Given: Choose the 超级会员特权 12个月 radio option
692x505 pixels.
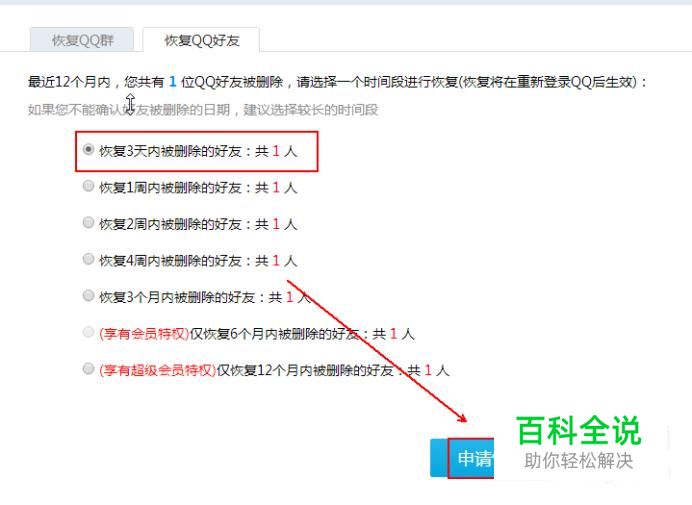Looking at the screenshot, I should [88, 369].
